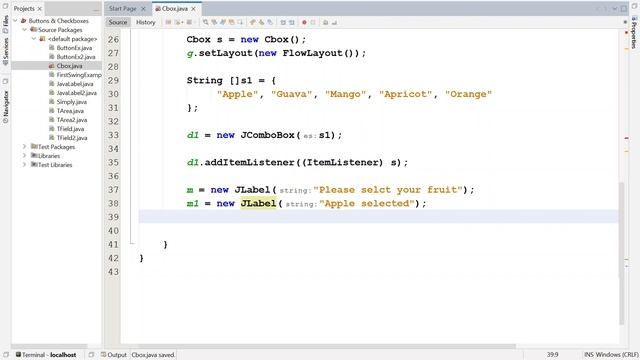Click the Last Edit toolbar icon
Image resolution: width=640 pixels, height=360 pixels.
168,22
